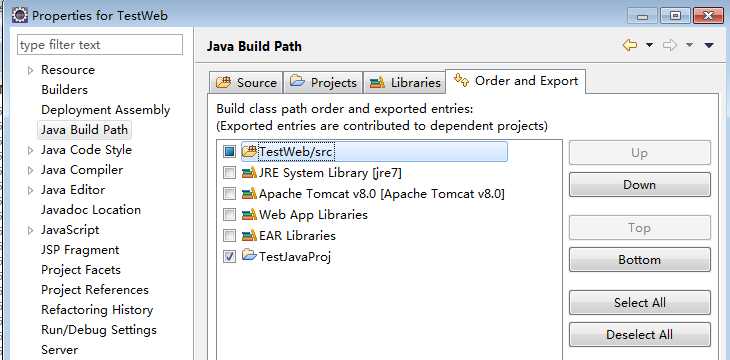Toggle the TestWeb/src export checkbox
This screenshot has height=360, width=730.
tap(230, 151)
